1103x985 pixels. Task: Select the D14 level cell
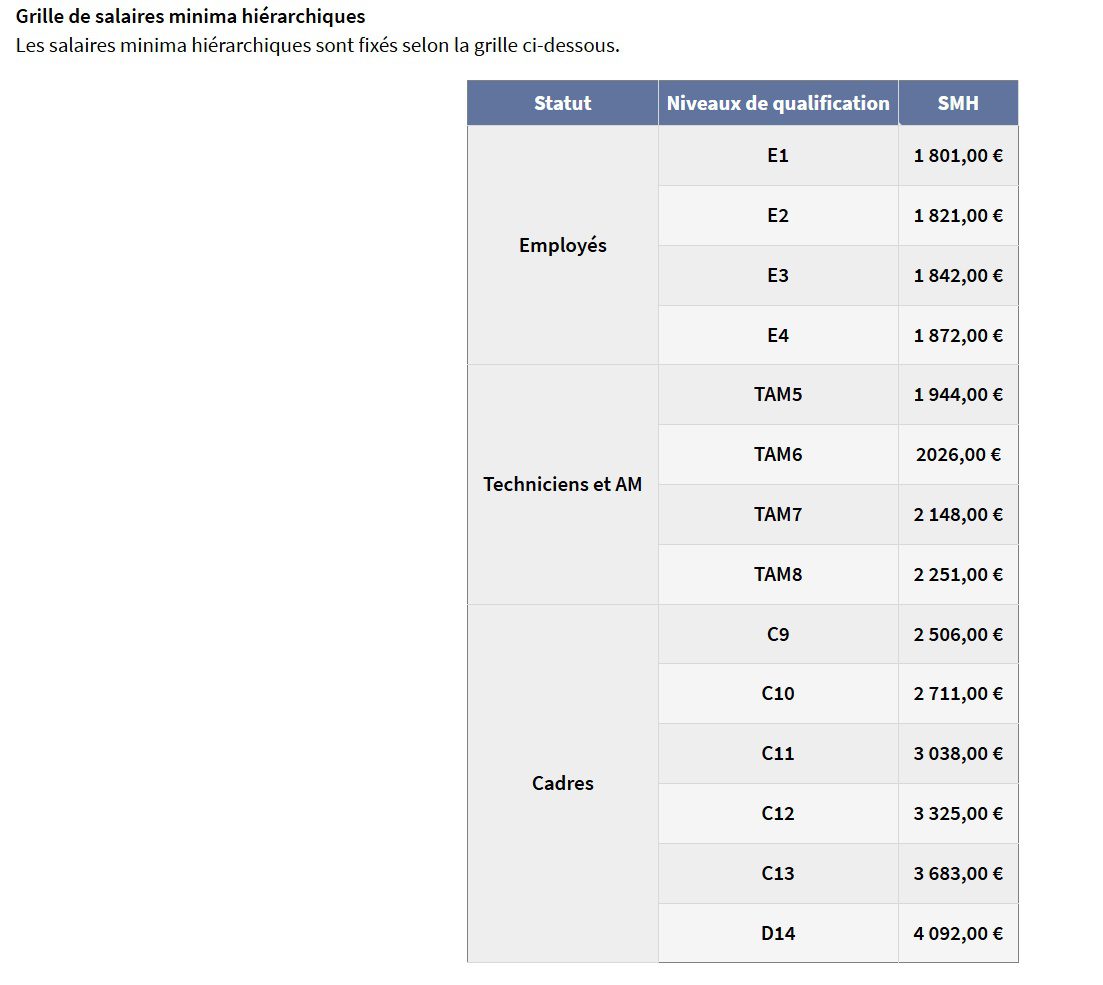(x=778, y=933)
